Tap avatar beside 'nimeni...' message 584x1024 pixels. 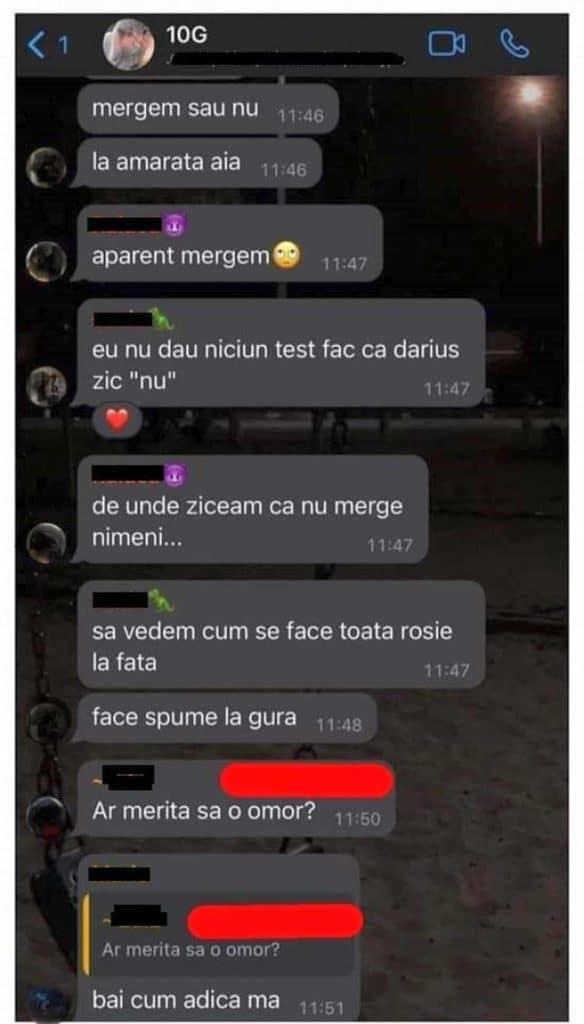coord(46,543)
